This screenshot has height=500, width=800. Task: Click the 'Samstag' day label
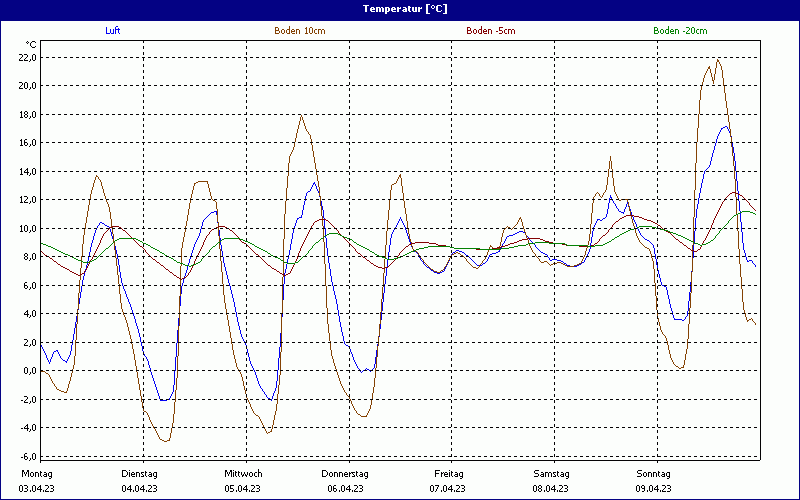coord(552,474)
